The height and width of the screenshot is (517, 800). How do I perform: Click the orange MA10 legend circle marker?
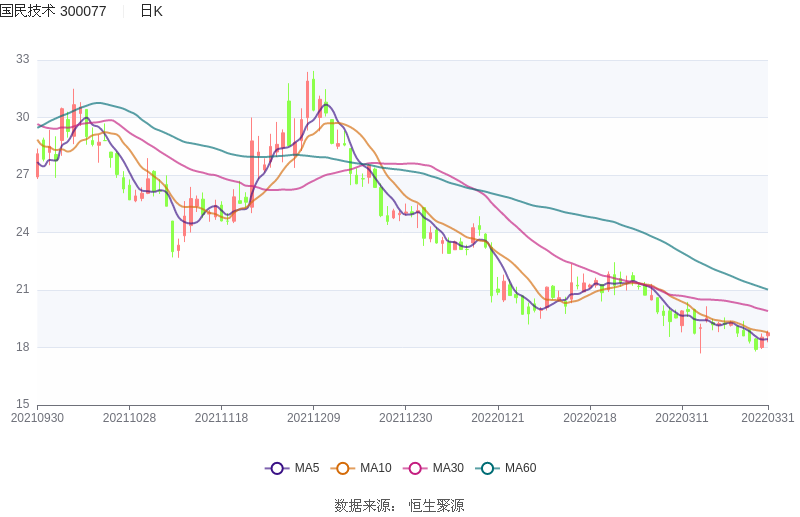[x=344, y=468]
